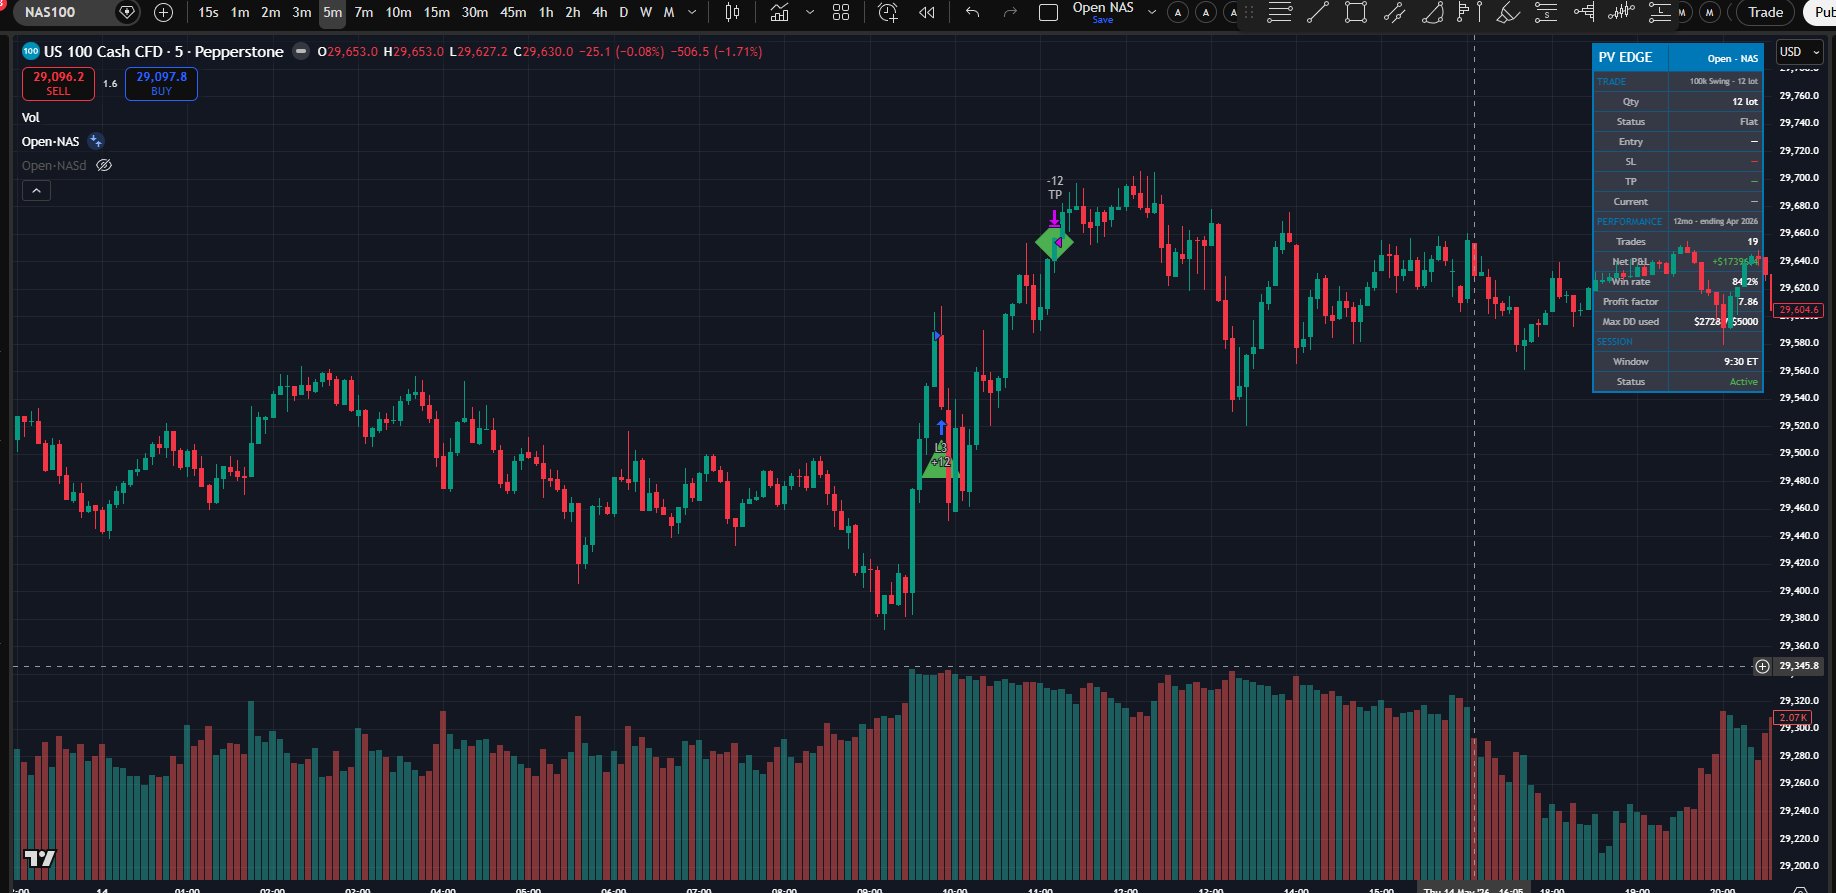
Task: Select the daily D timeframe
Action: click(624, 12)
